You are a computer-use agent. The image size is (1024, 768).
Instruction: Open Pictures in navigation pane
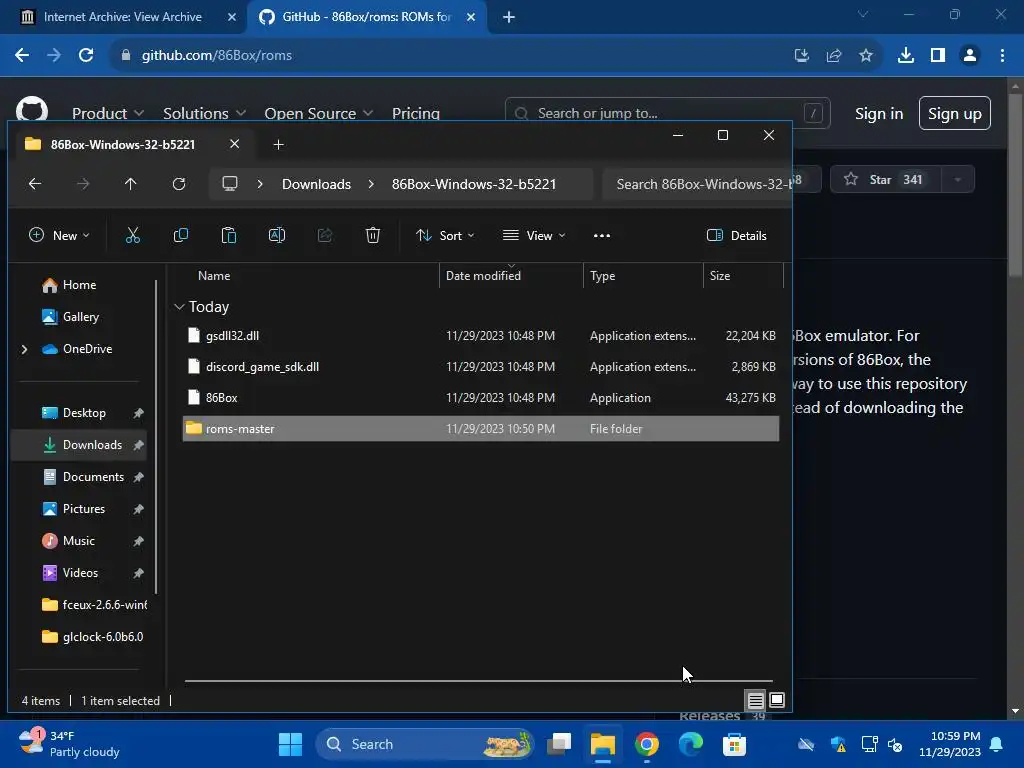[84, 509]
